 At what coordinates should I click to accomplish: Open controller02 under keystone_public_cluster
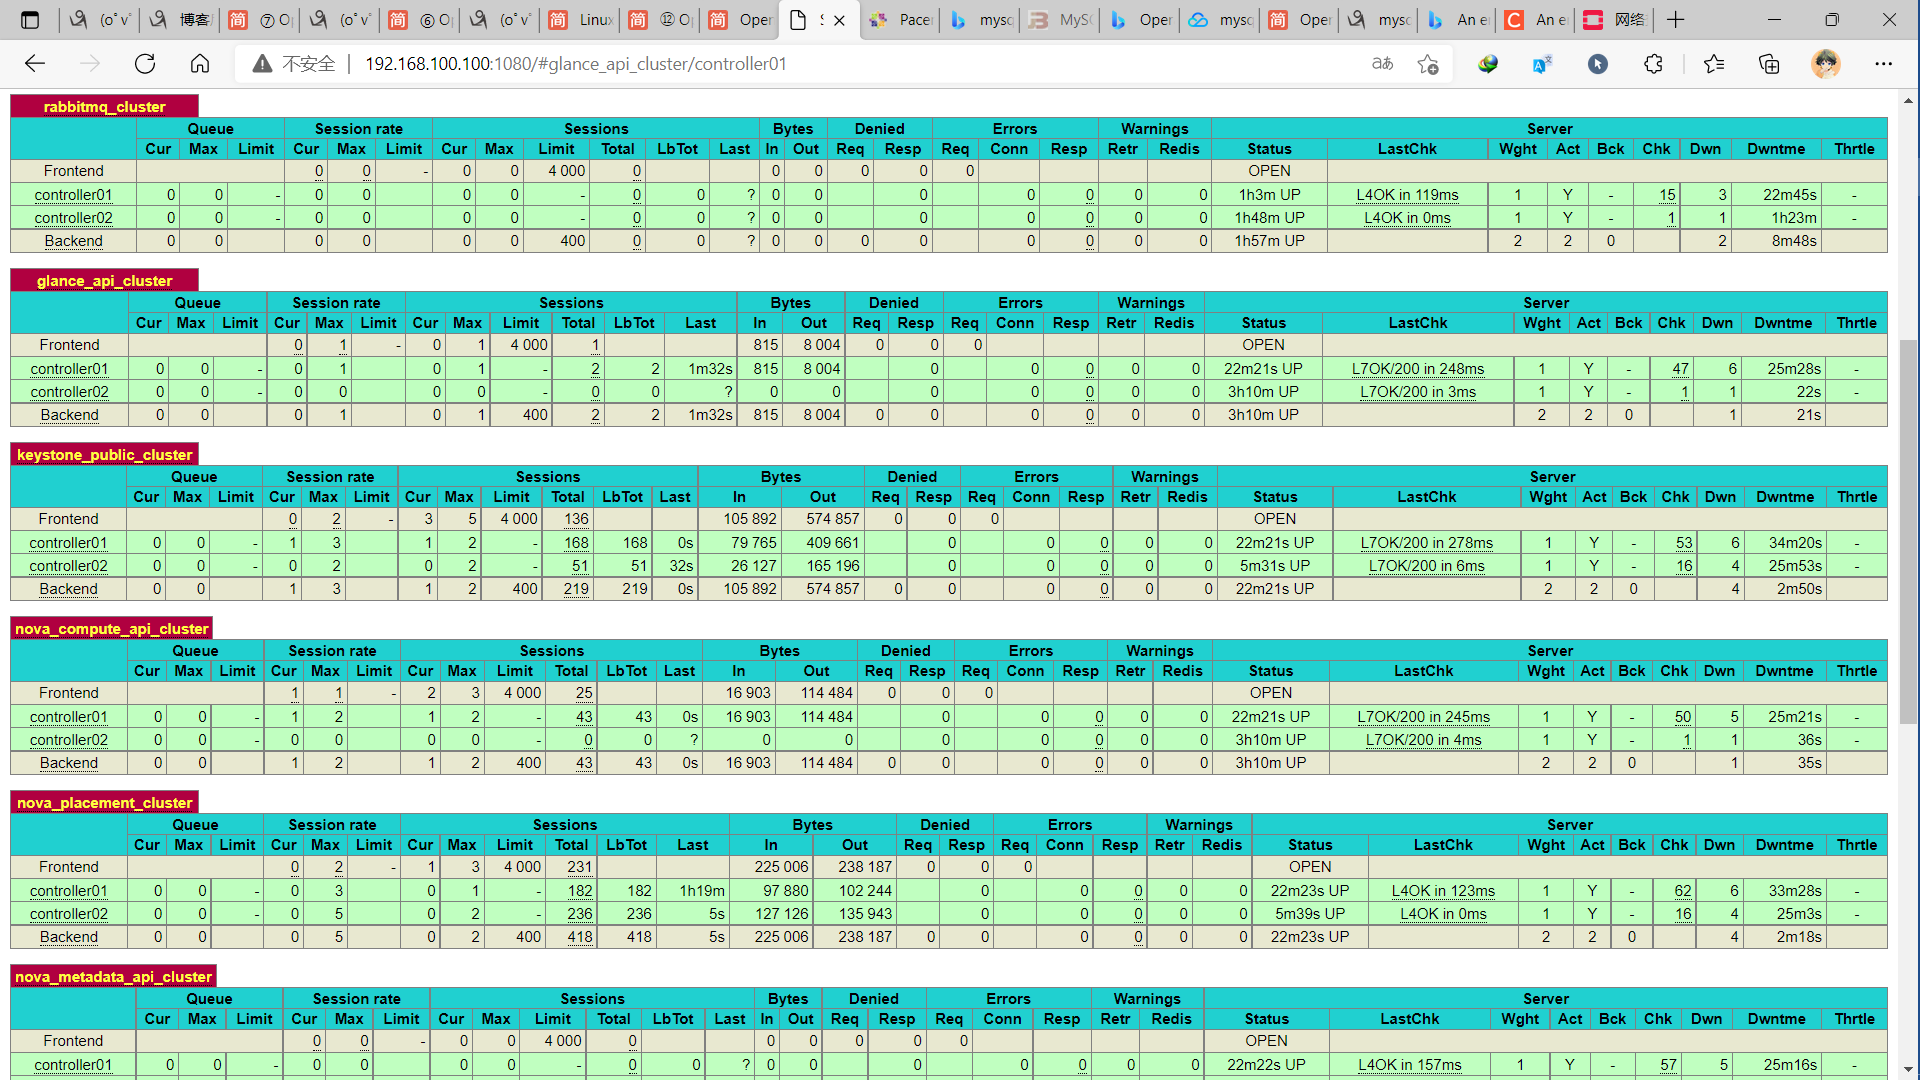click(x=68, y=566)
